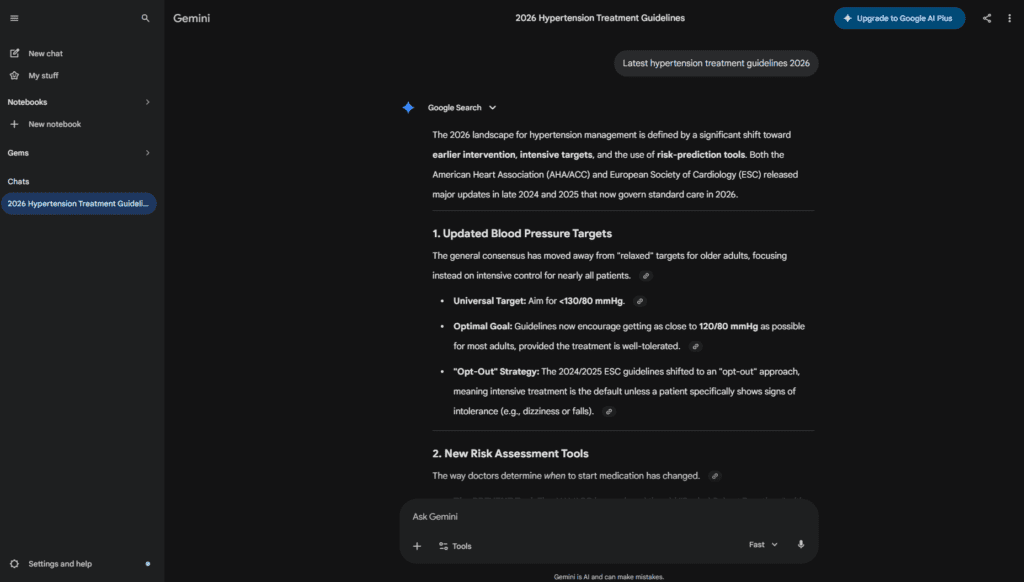Viewport: 1024px width, 582px height.
Task: Click the conversation title at top
Action: pyautogui.click(x=600, y=18)
